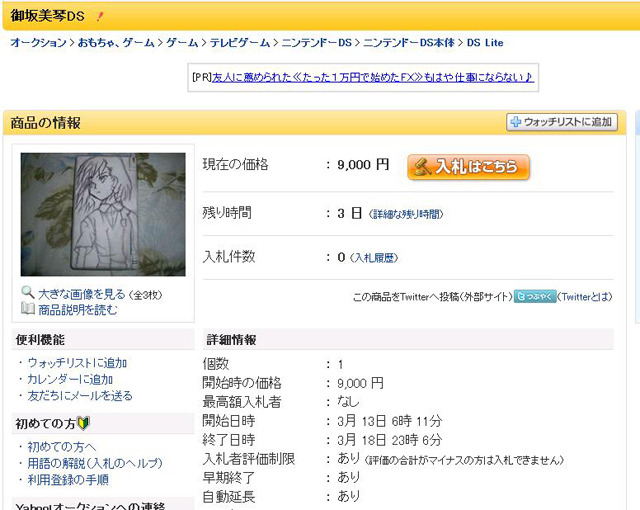Open 初めての方へ link
The width and height of the screenshot is (640, 510).
click(62, 447)
